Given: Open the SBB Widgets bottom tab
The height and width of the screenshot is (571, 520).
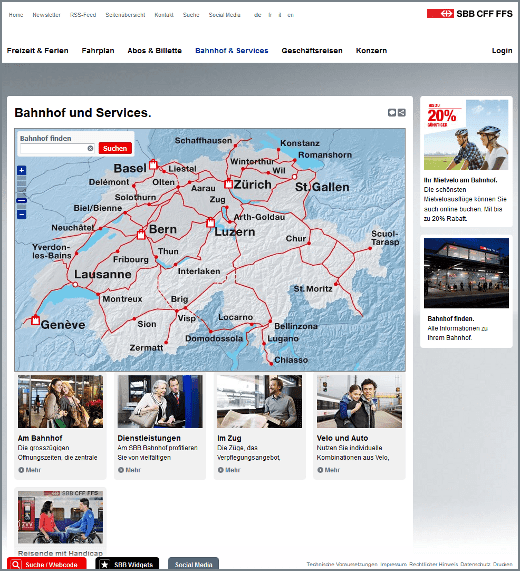Looking at the screenshot, I should click(127, 564).
